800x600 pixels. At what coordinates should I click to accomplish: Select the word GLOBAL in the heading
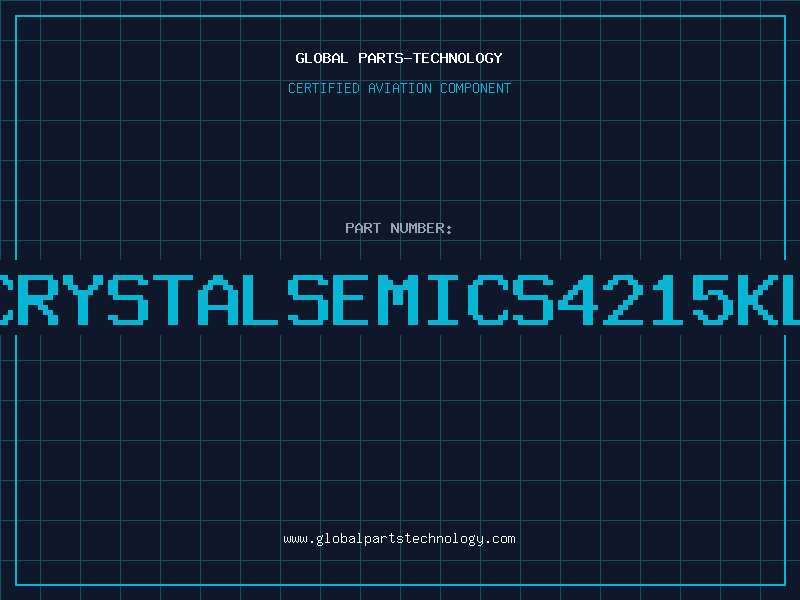pos(321,58)
